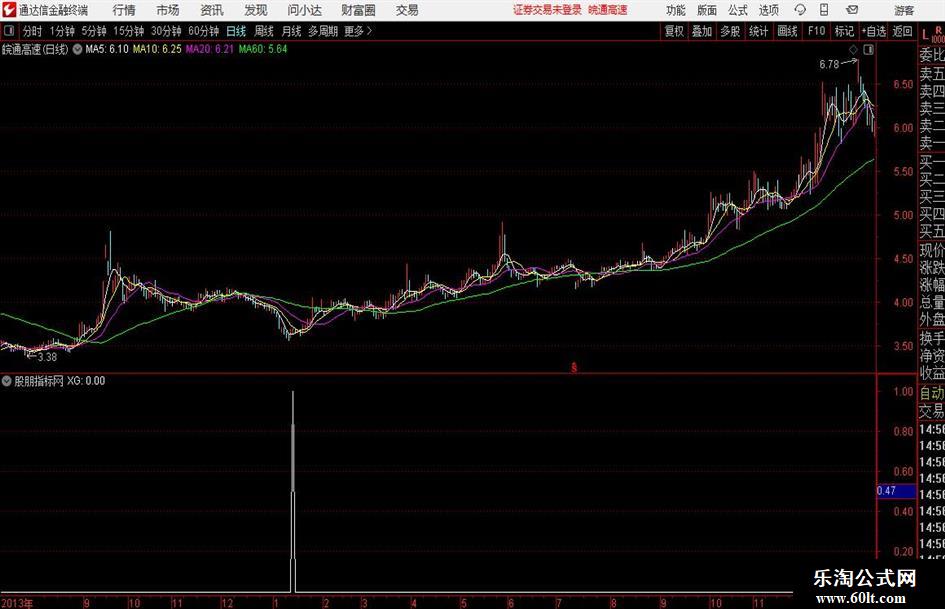Click the F10 company info button
Image resolution: width=945 pixels, height=609 pixels.
pos(817,31)
